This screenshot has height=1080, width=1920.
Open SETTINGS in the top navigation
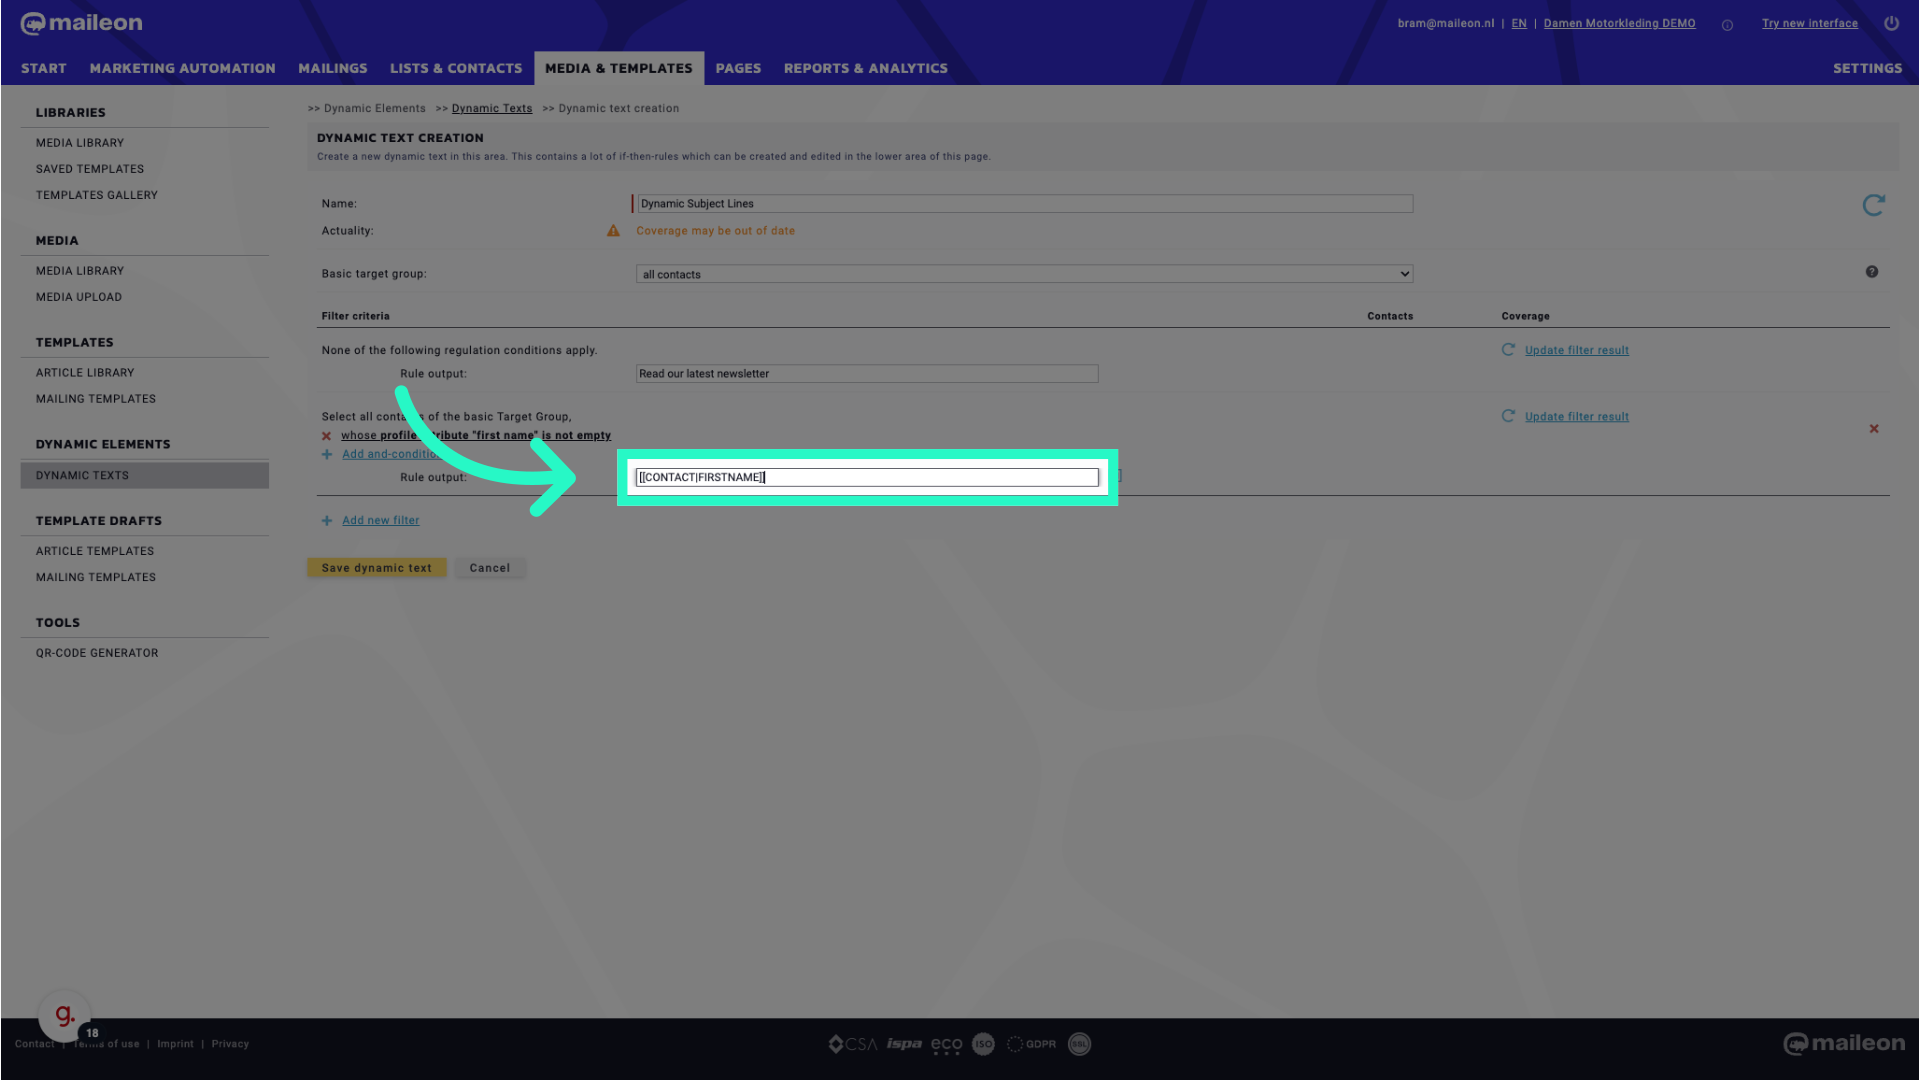[x=1867, y=68]
